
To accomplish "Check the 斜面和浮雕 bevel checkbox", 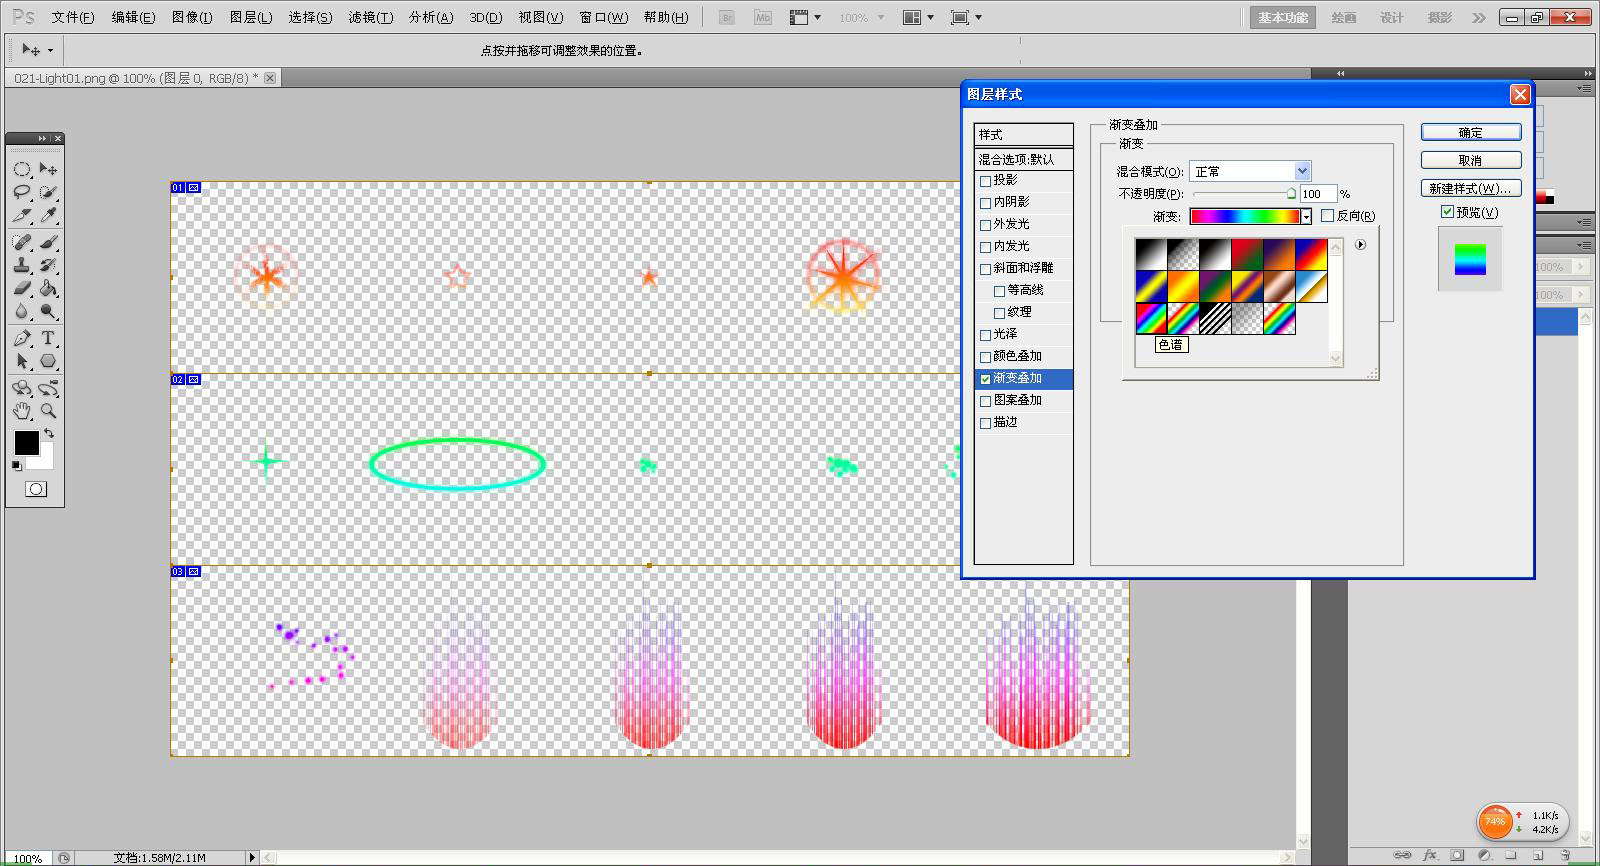I will (x=986, y=269).
